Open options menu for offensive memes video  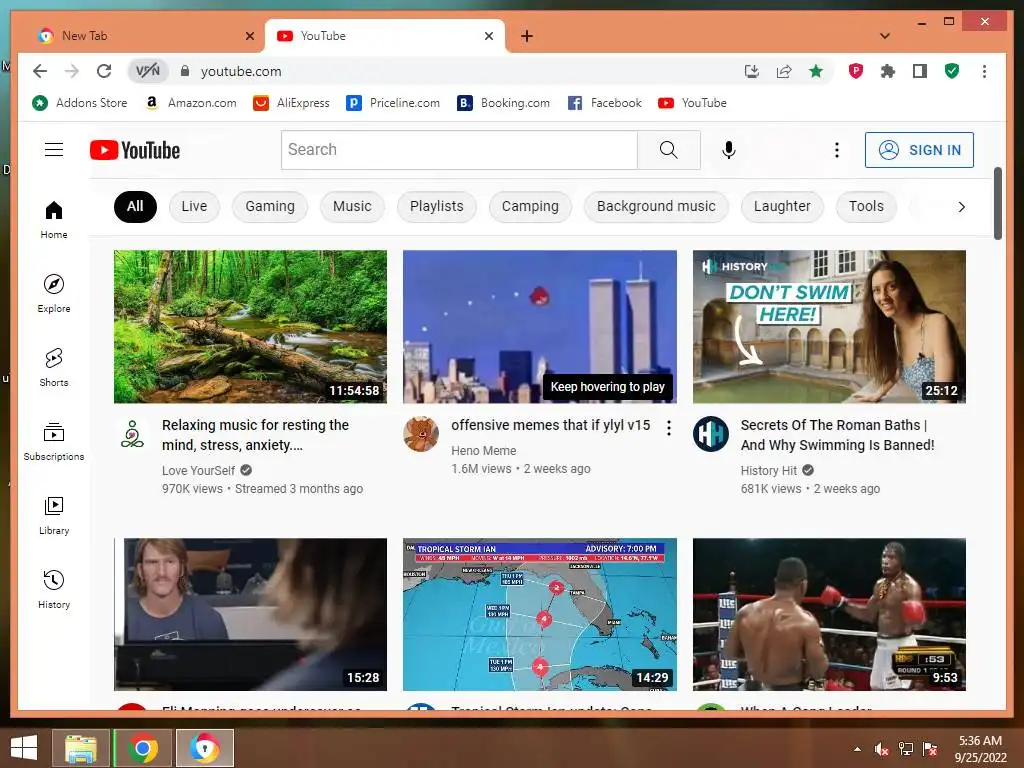coord(669,428)
